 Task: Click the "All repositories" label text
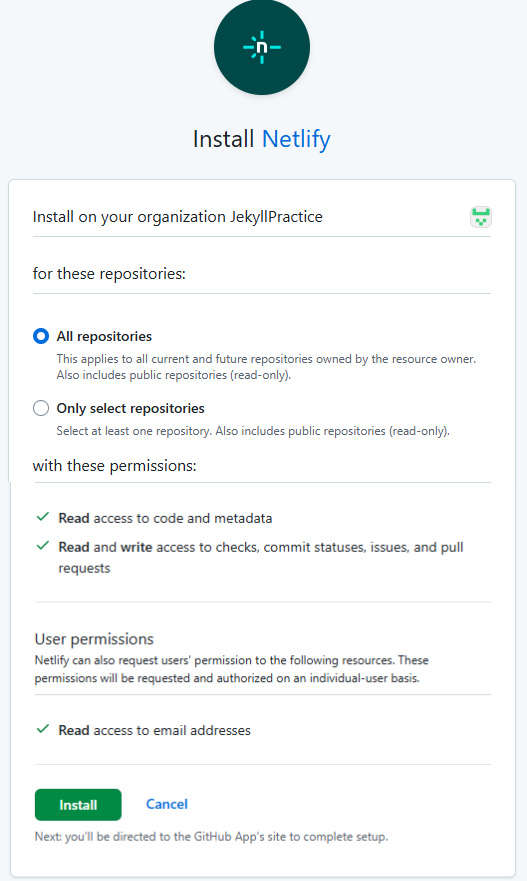point(104,336)
